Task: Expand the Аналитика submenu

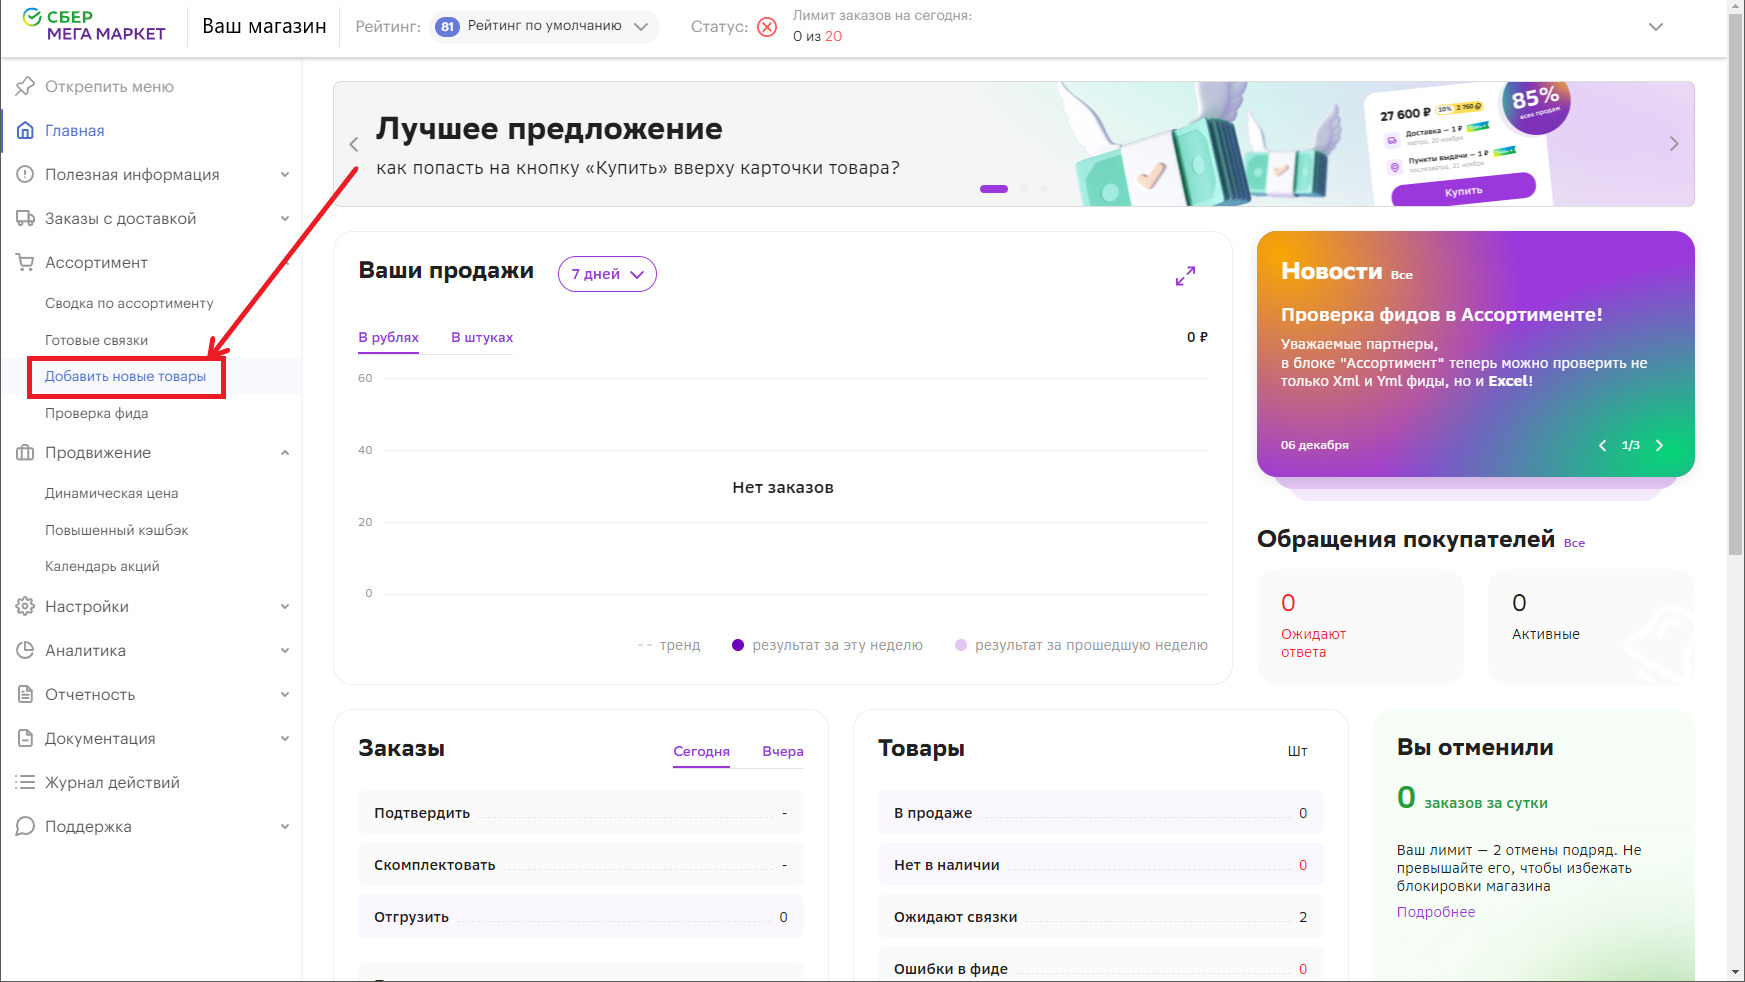Action: [285, 650]
